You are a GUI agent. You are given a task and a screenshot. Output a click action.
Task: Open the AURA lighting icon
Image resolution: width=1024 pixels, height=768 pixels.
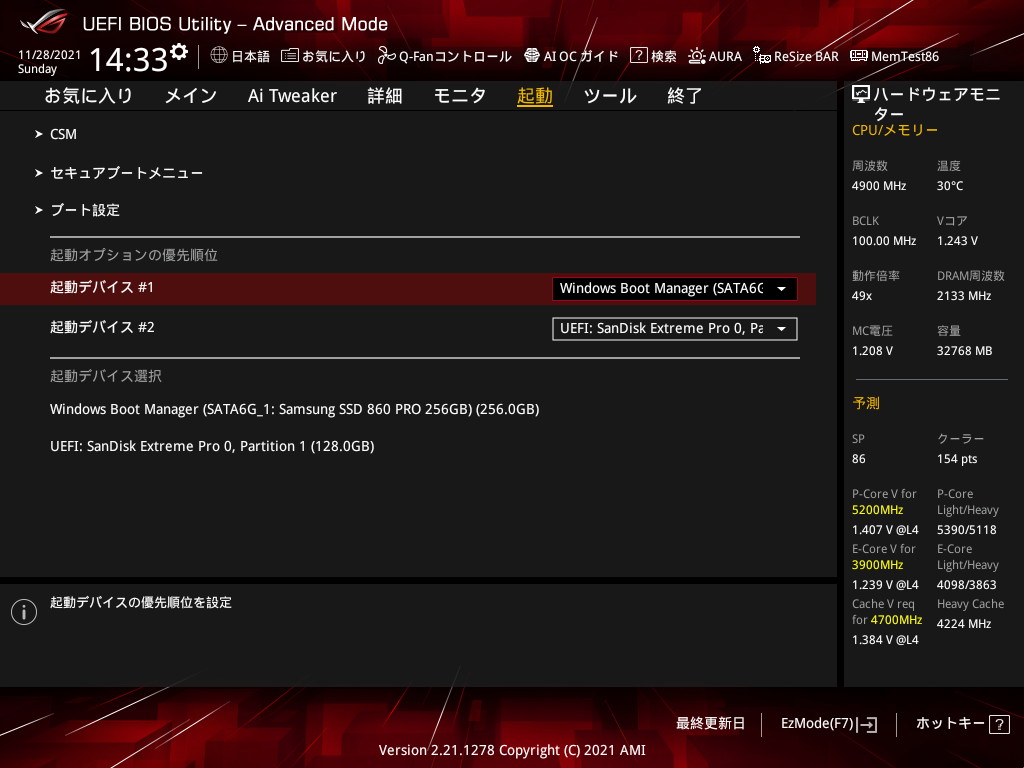(697, 56)
